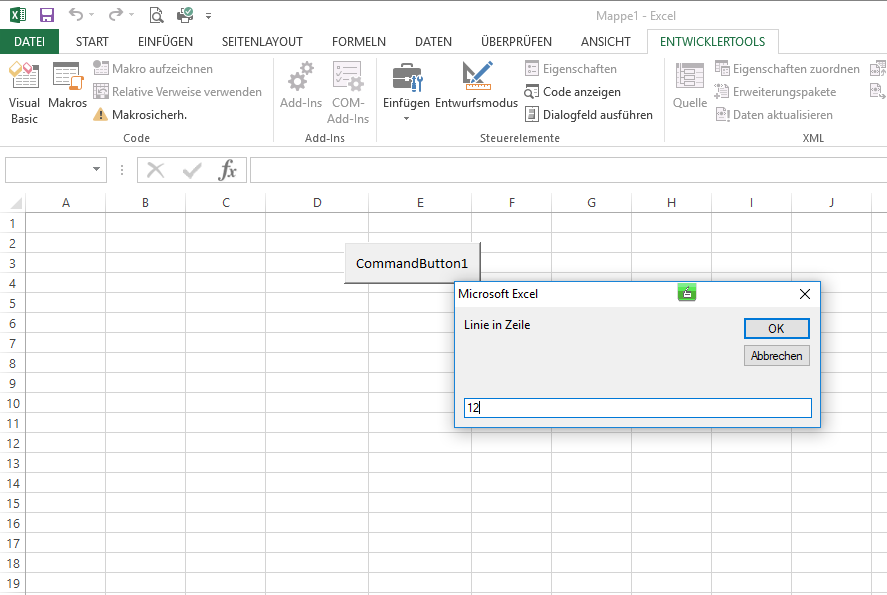Open control Eigenschaften in Steuerelemente

571,68
